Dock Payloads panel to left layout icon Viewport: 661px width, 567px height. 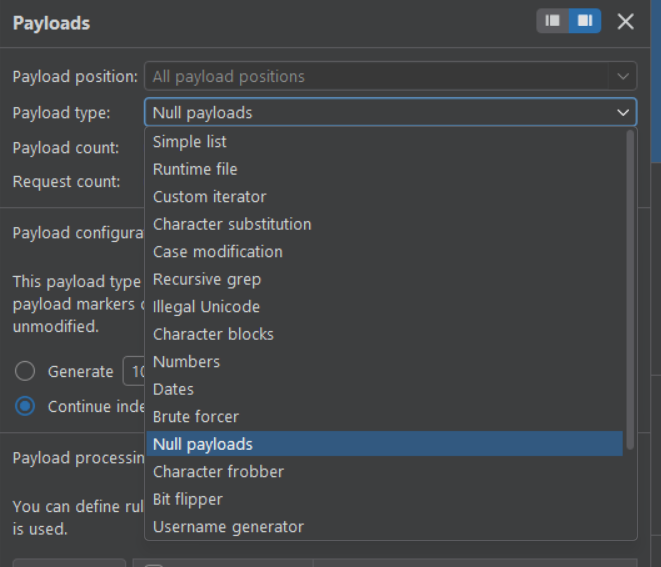pyautogui.click(x=552, y=21)
